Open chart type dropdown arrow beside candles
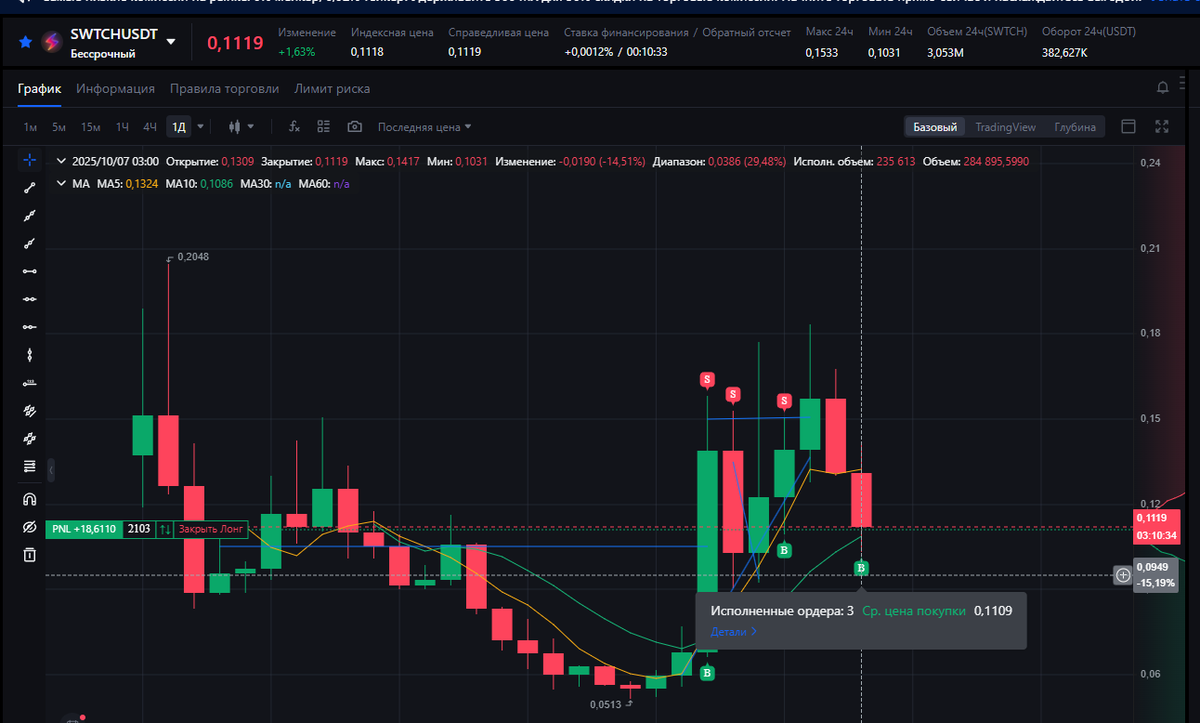This screenshot has width=1200, height=723. click(251, 127)
